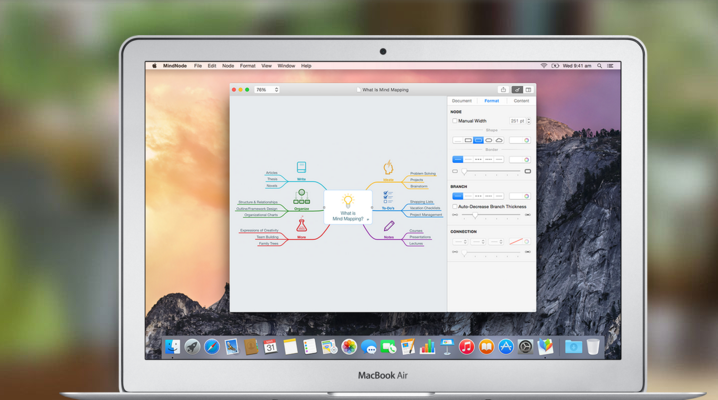The height and width of the screenshot is (400, 718).
Task: Click the light bulb in central node
Action: pyautogui.click(x=348, y=201)
